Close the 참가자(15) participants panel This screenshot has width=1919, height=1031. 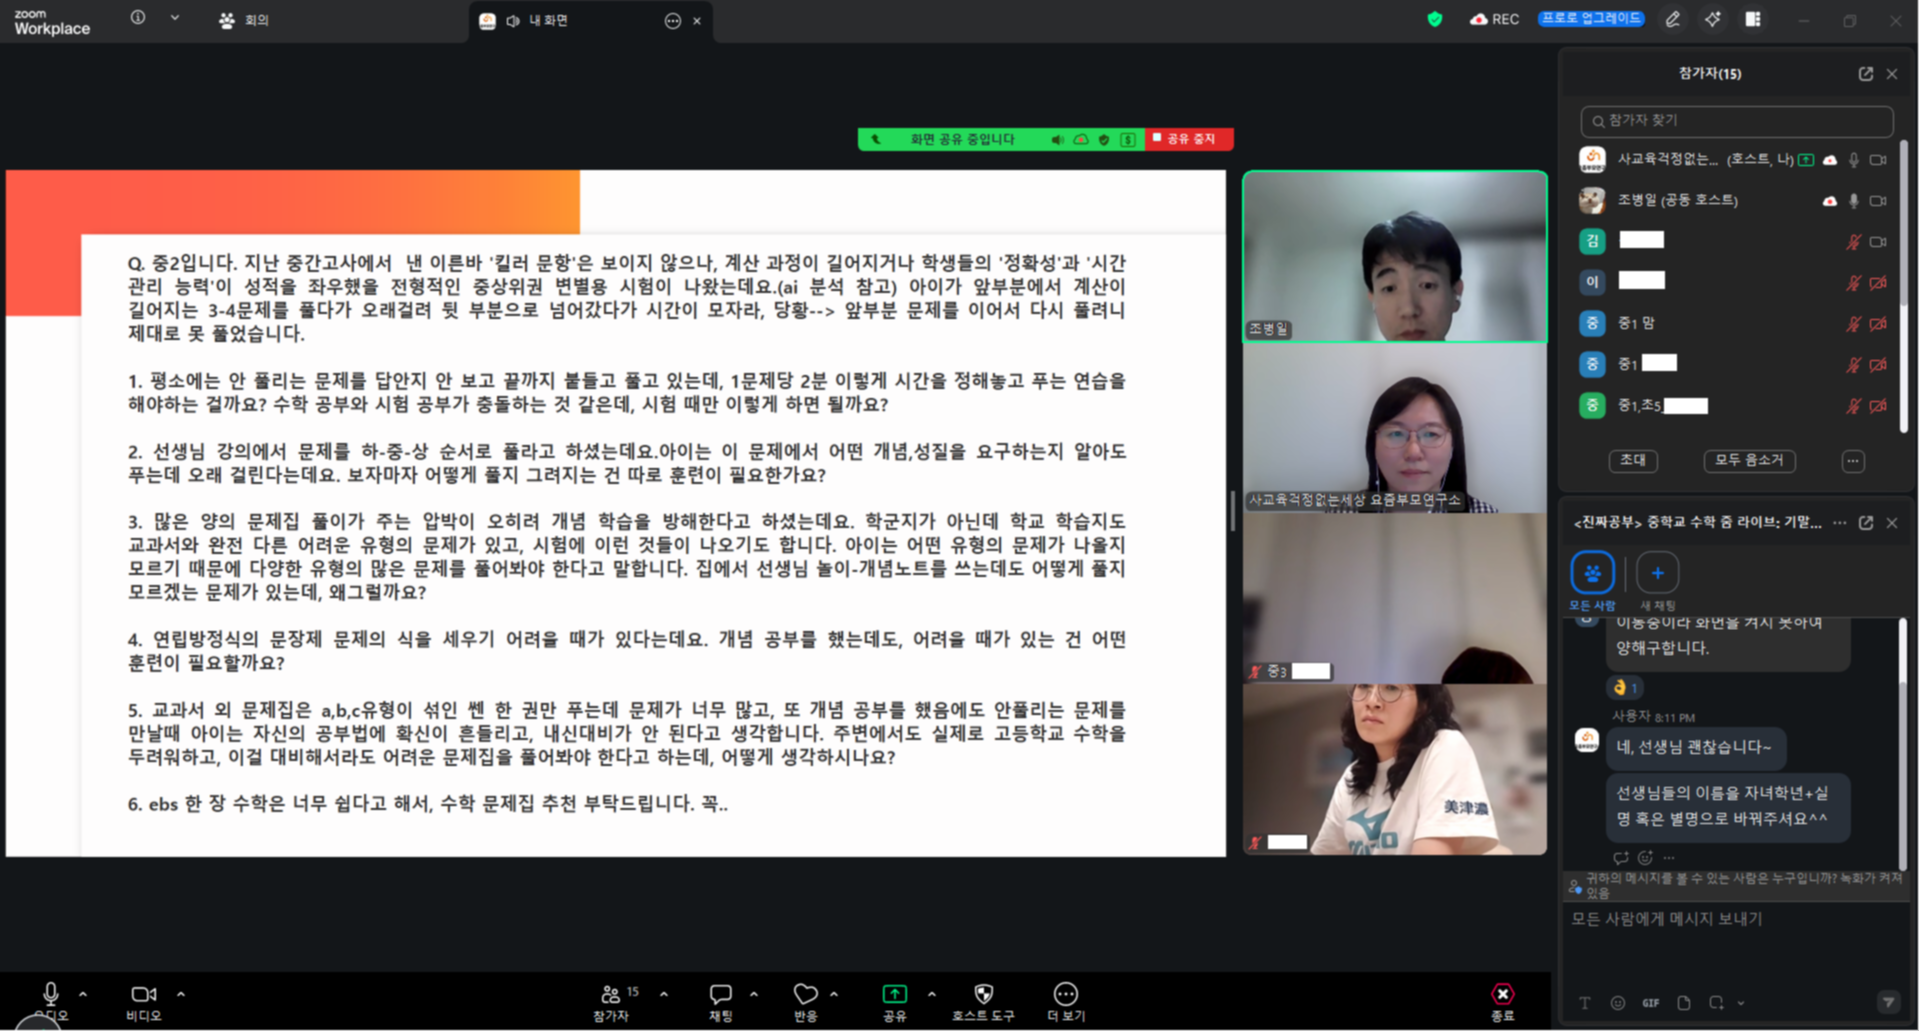click(1892, 74)
